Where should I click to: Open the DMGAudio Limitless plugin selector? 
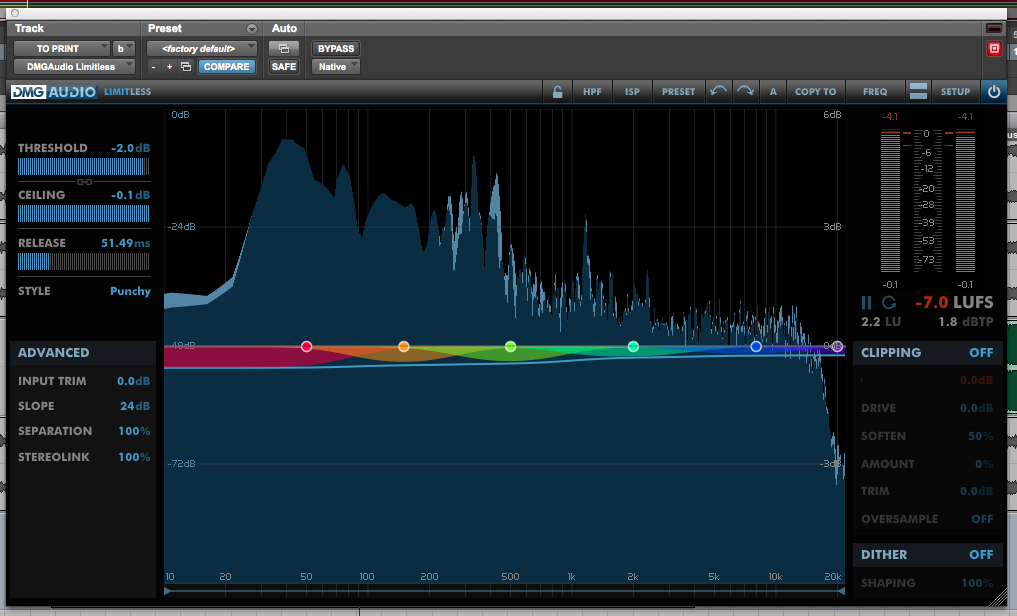75,67
